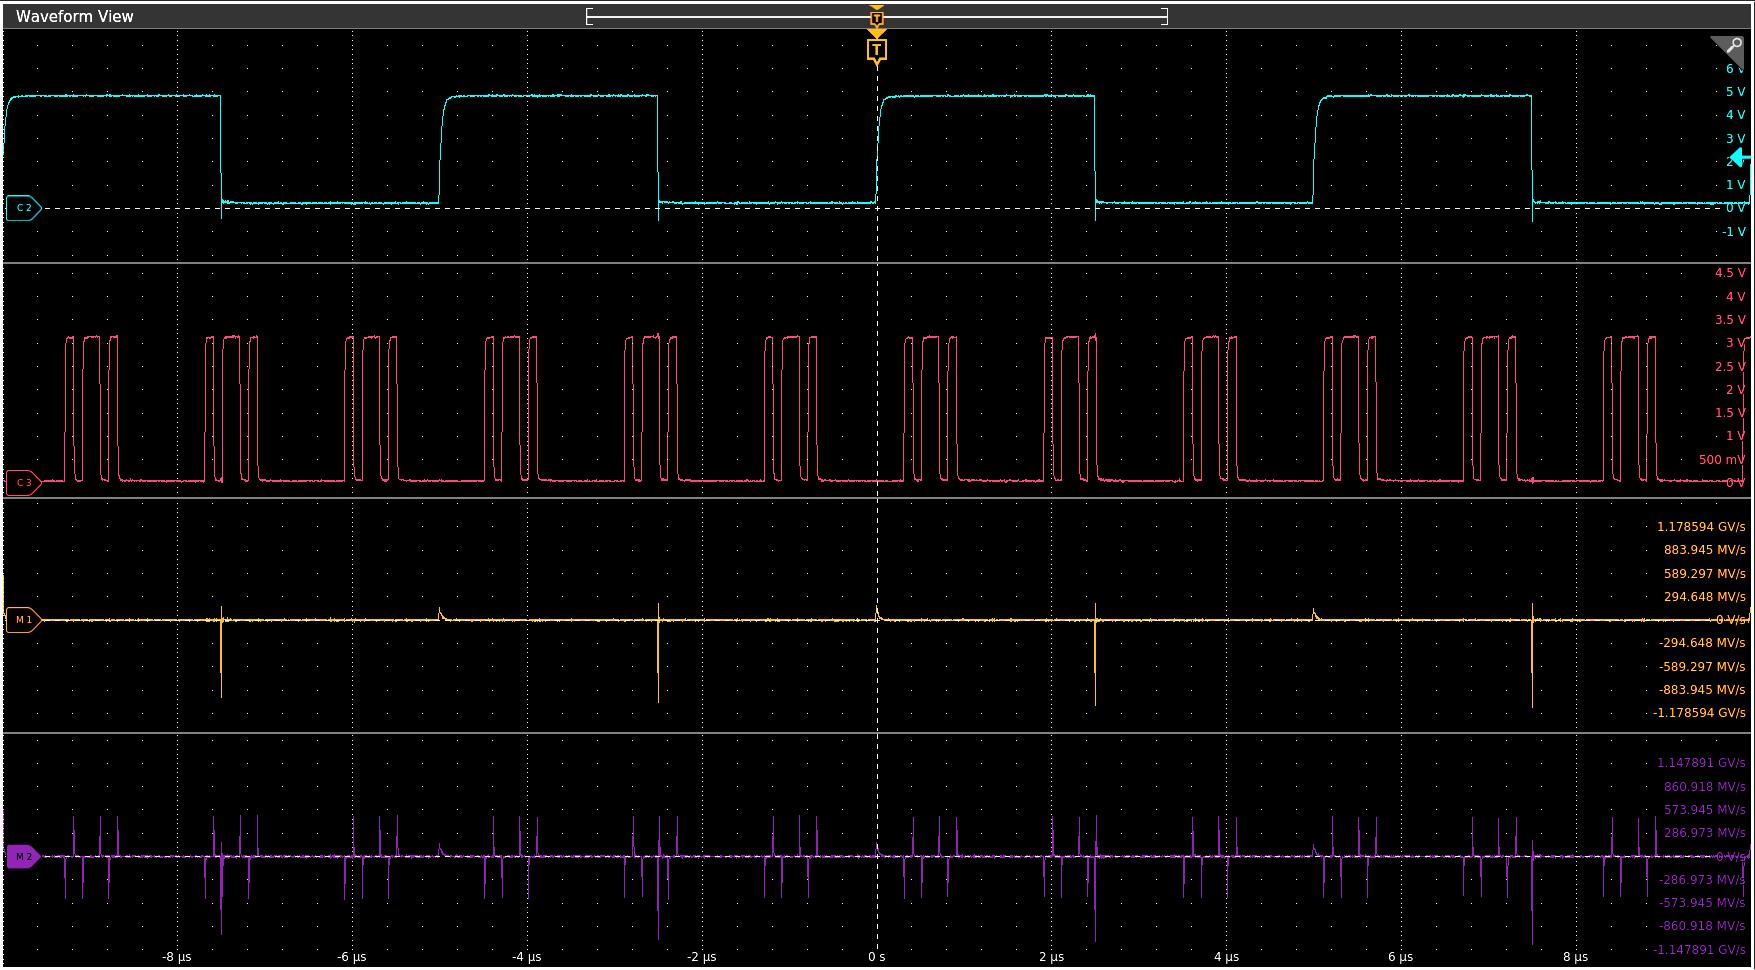
Task: Click the 0 s time axis label
Action: pyautogui.click(x=877, y=957)
